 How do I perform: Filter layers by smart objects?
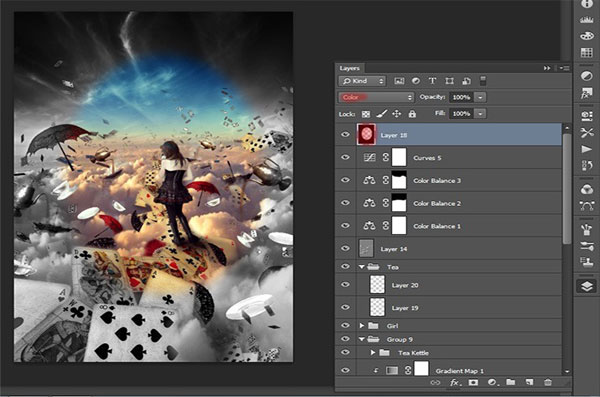coord(466,81)
